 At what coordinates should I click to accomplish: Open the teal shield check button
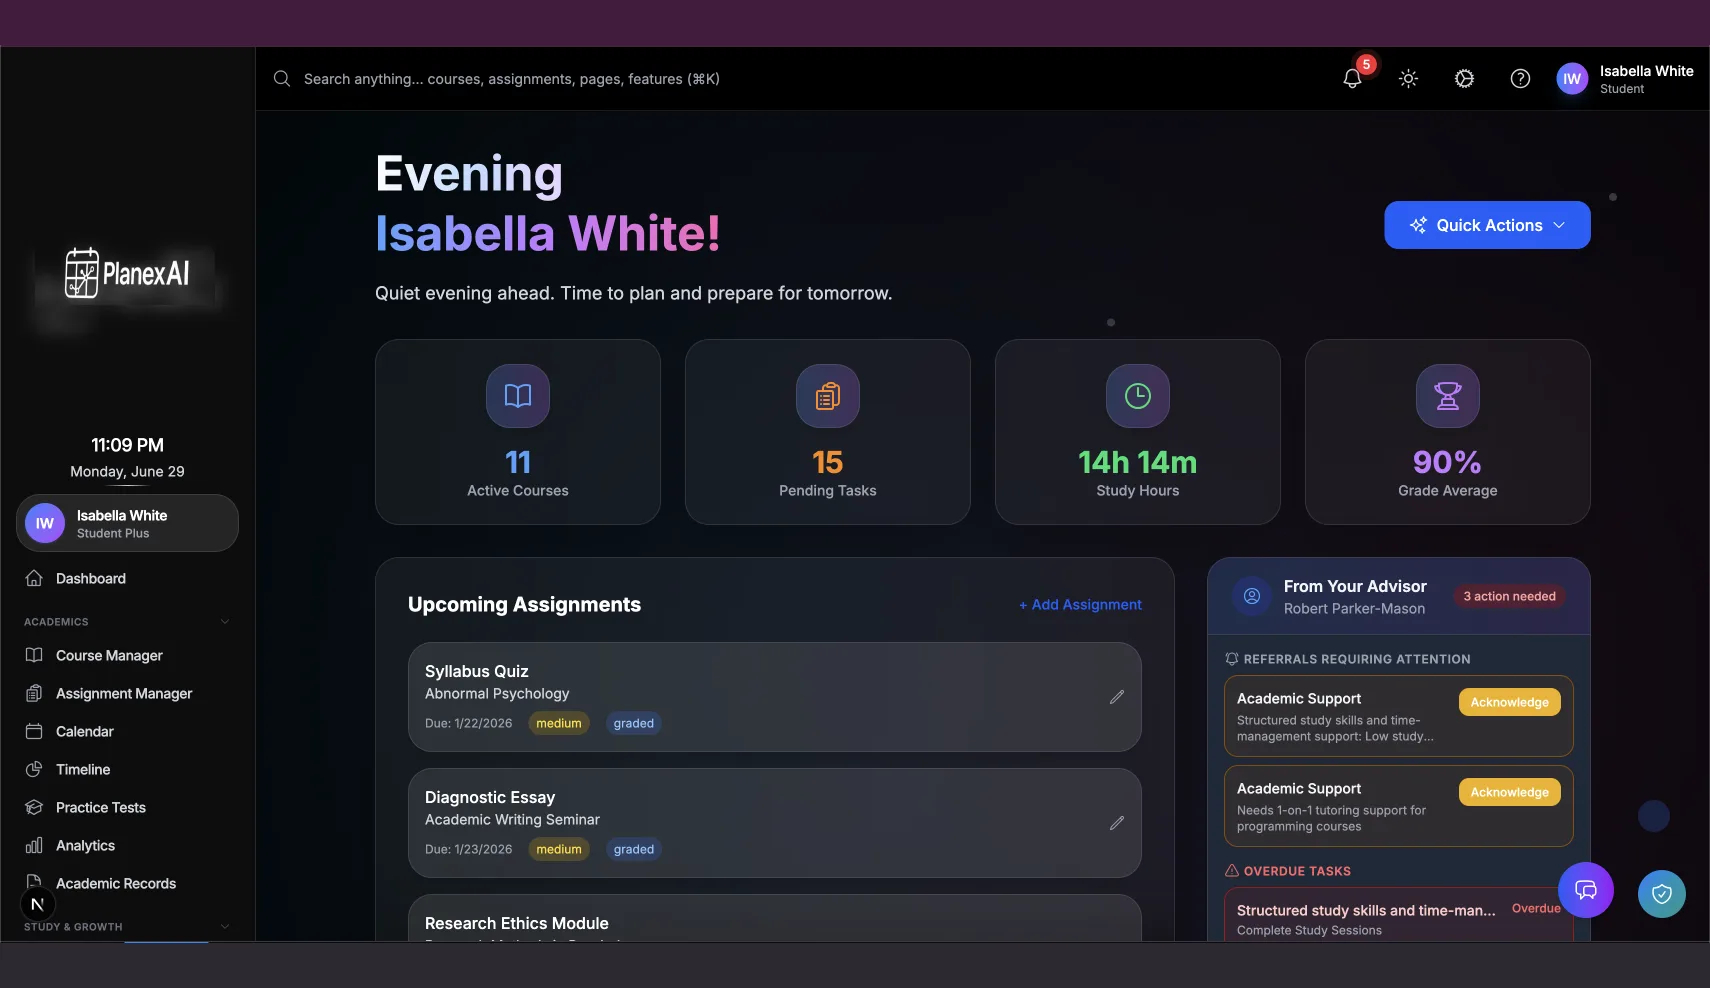tap(1662, 894)
